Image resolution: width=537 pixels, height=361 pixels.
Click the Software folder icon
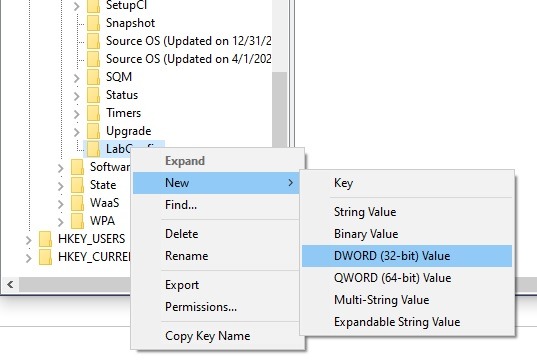tap(77, 167)
